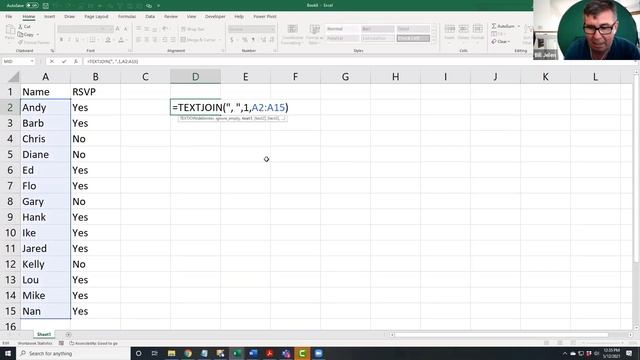640x360 pixels.
Task: Select the Format Painter tool
Action: (x=34, y=42)
